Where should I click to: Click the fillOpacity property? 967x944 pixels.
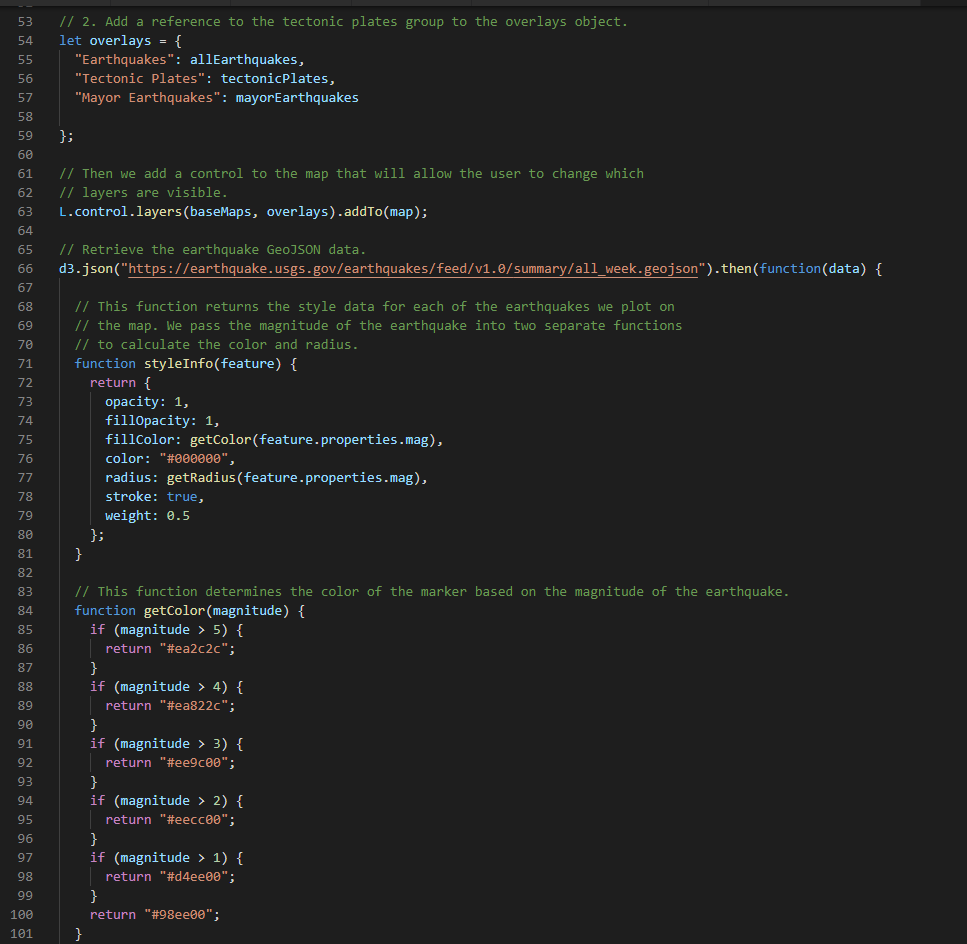[x=147, y=421]
